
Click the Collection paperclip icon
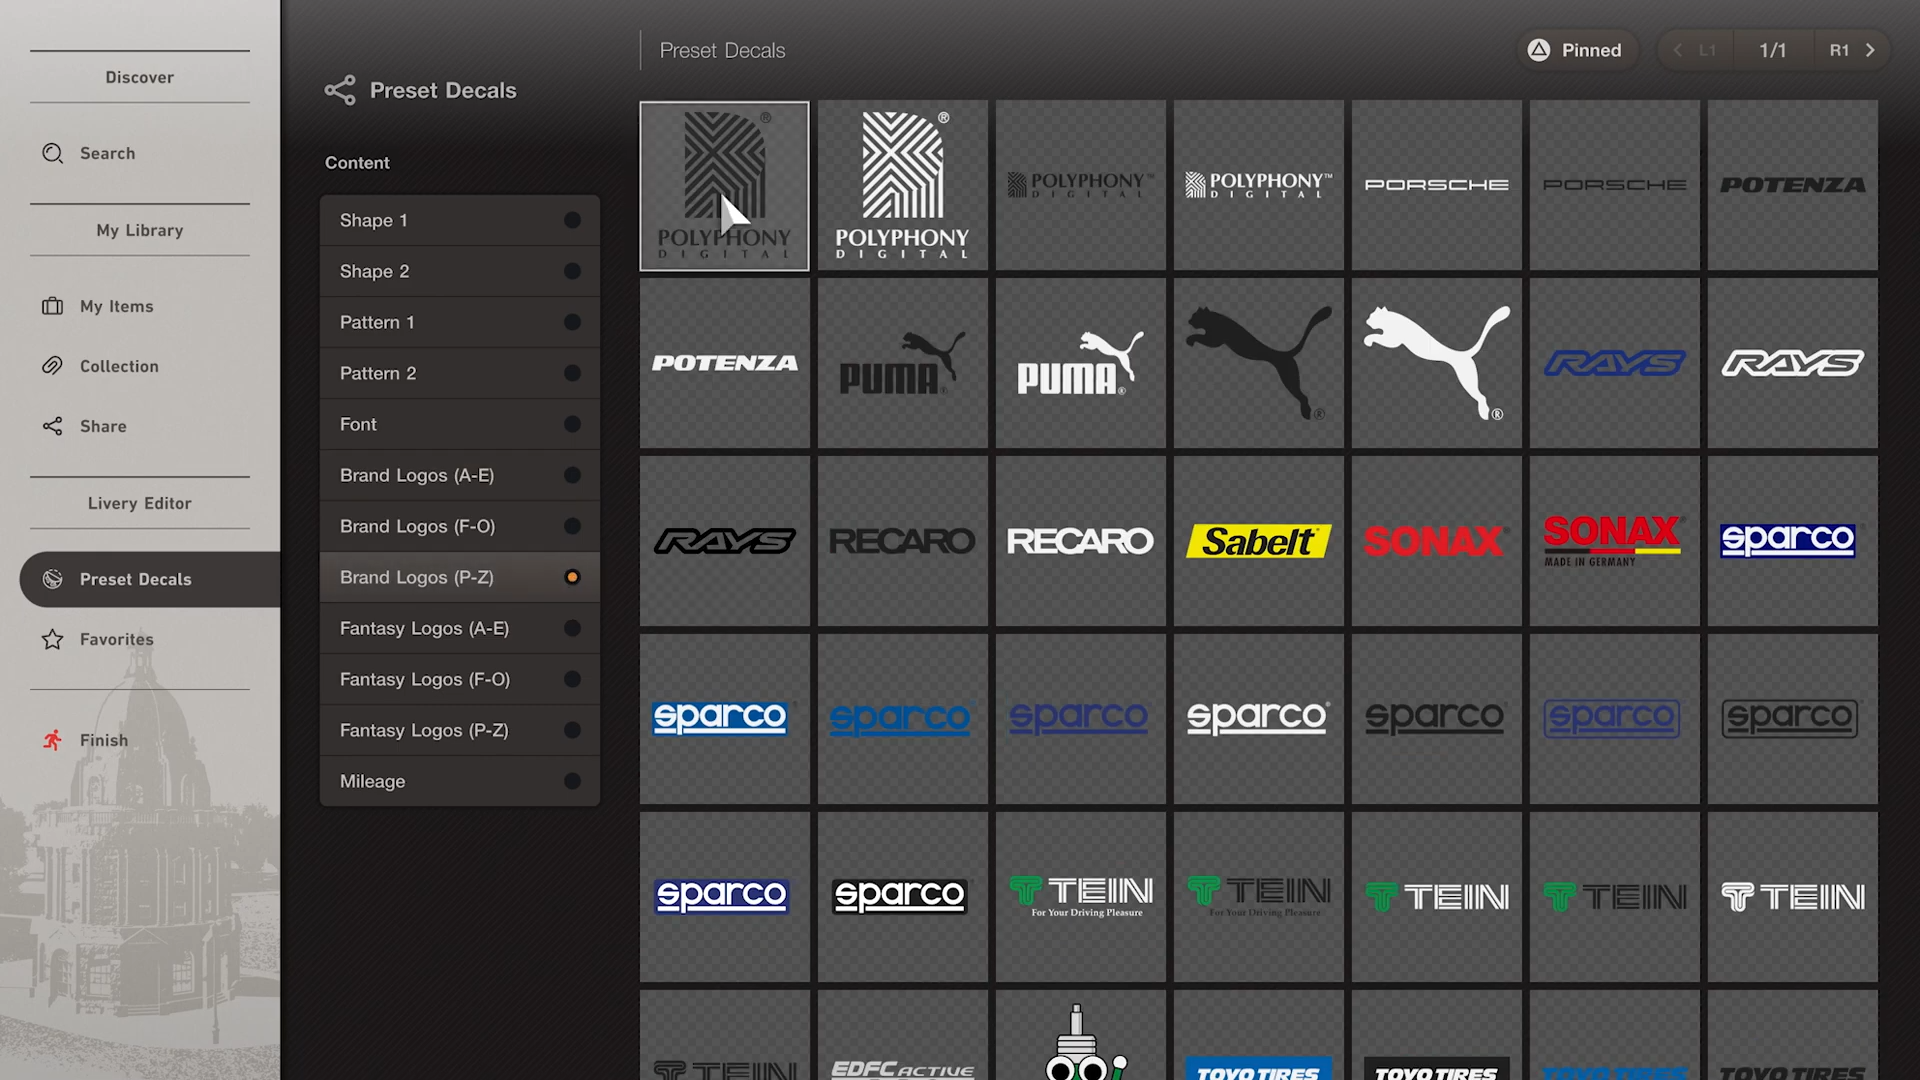52,366
